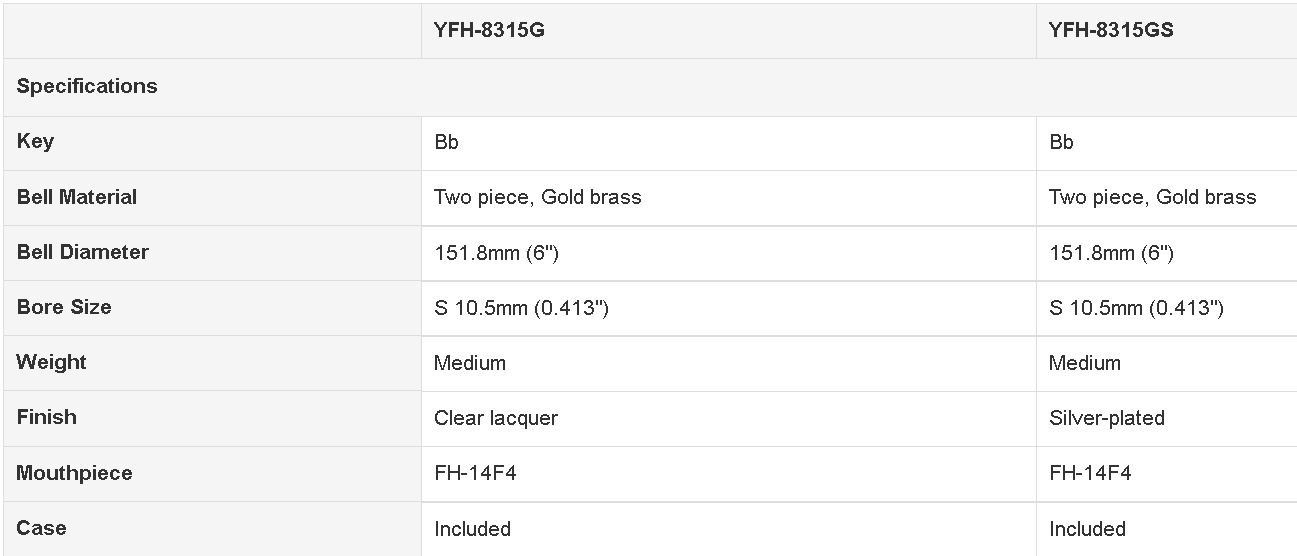
Task: Click YFH-8315GS's bore size S 10.5mm value
Action: pyautogui.click(x=1136, y=308)
